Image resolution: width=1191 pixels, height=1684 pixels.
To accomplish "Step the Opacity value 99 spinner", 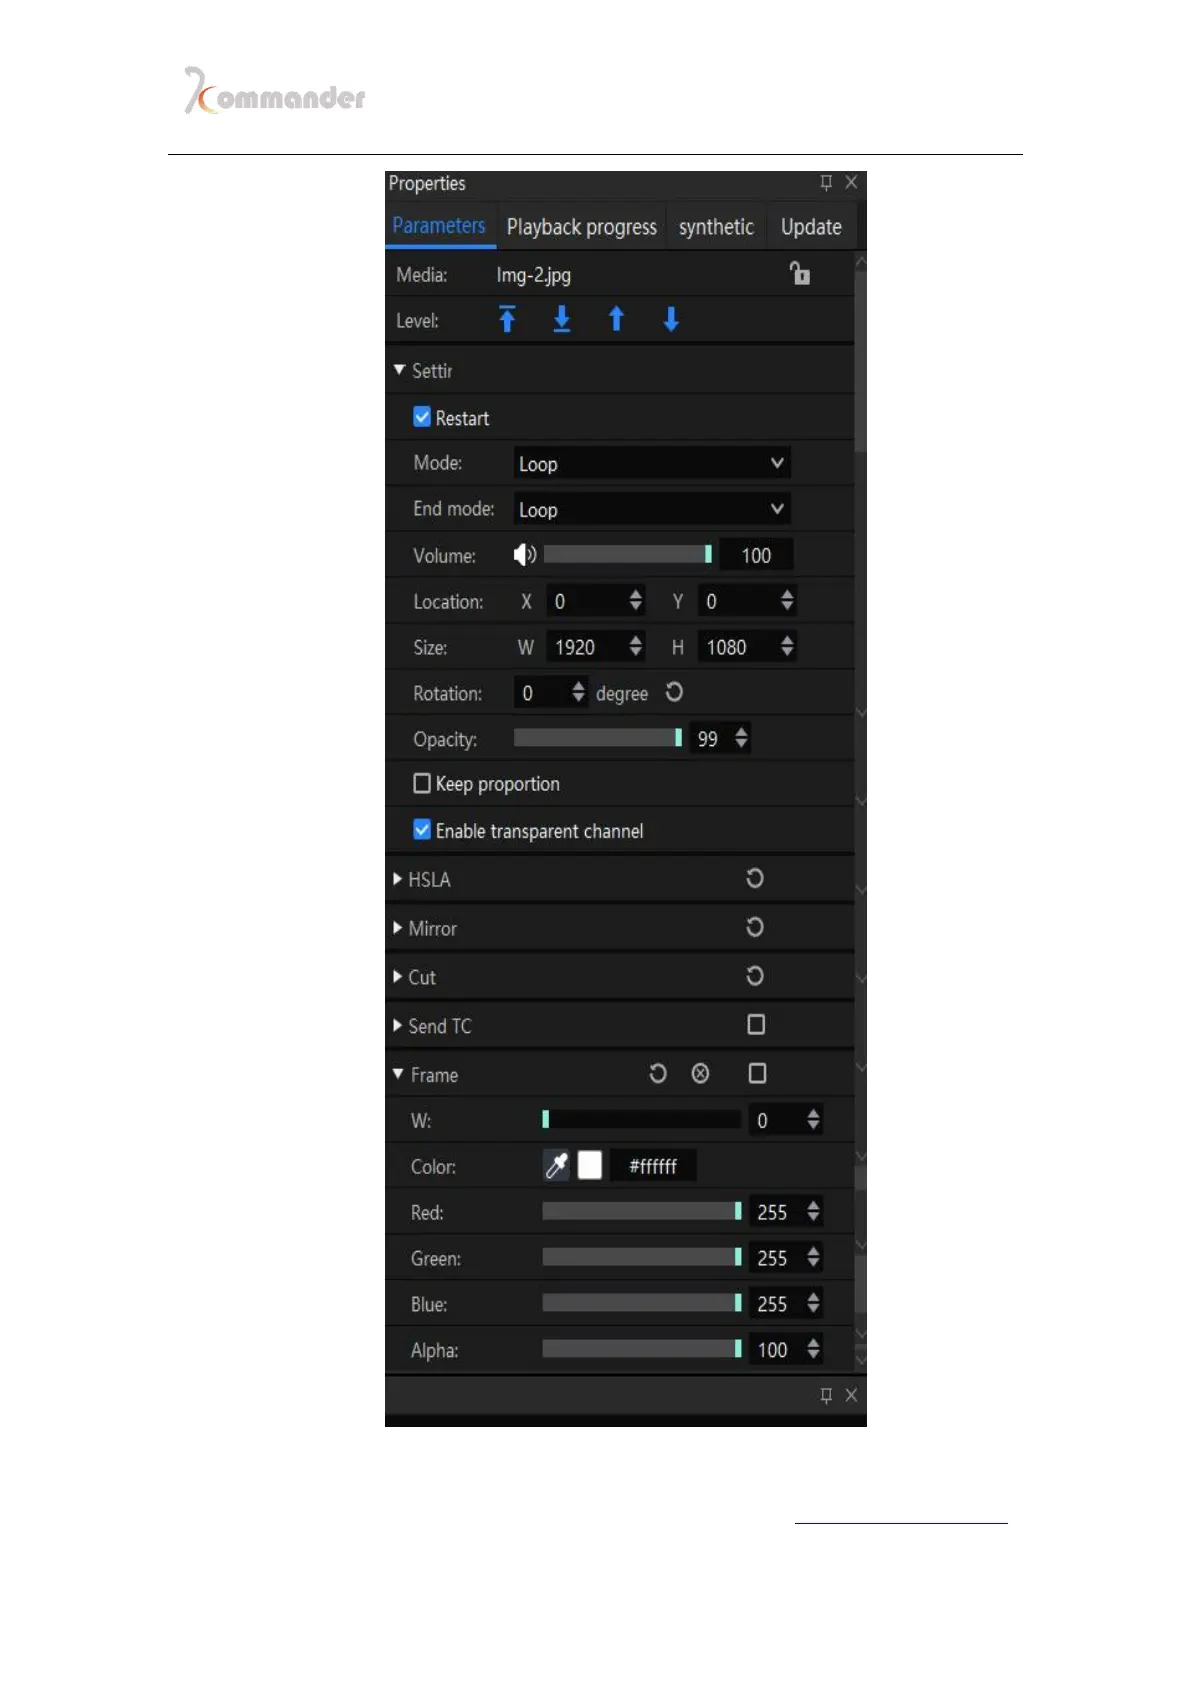I will pyautogui.click(x=741, y=738).
